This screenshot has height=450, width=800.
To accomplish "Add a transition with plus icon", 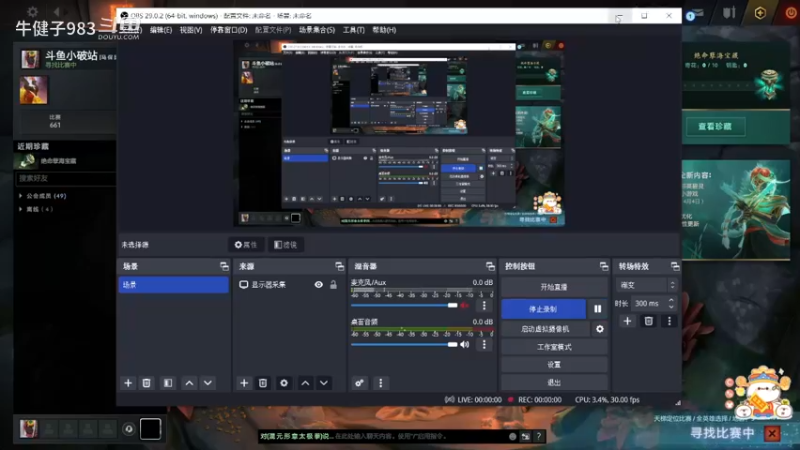I will 628,321.
